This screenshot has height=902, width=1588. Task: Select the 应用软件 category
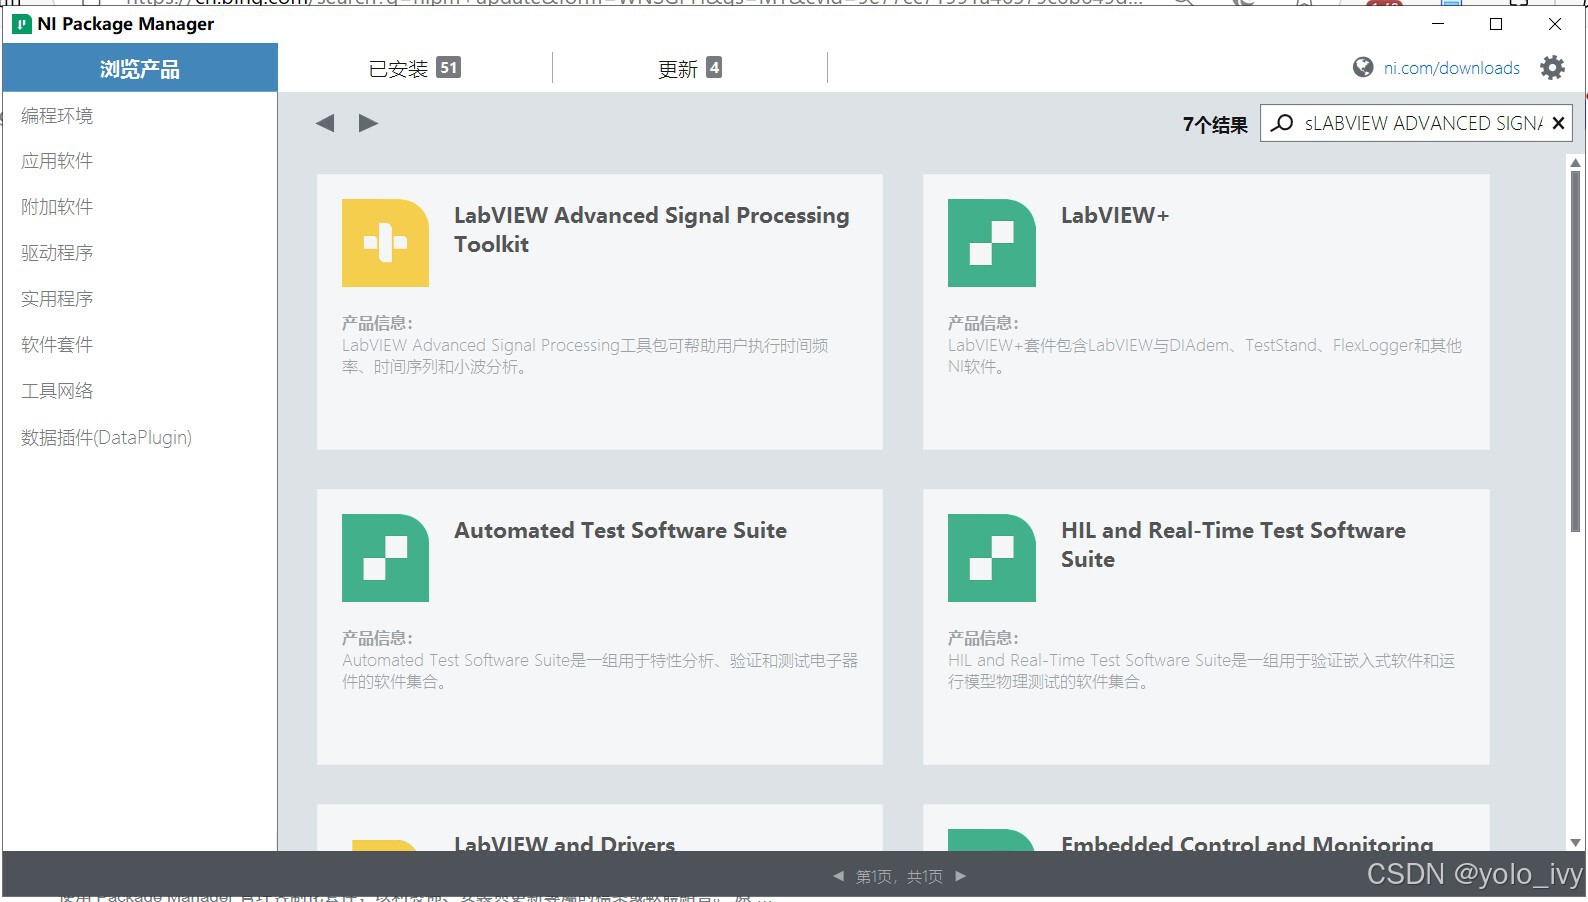pyautogui.click(x=57, y=161)
